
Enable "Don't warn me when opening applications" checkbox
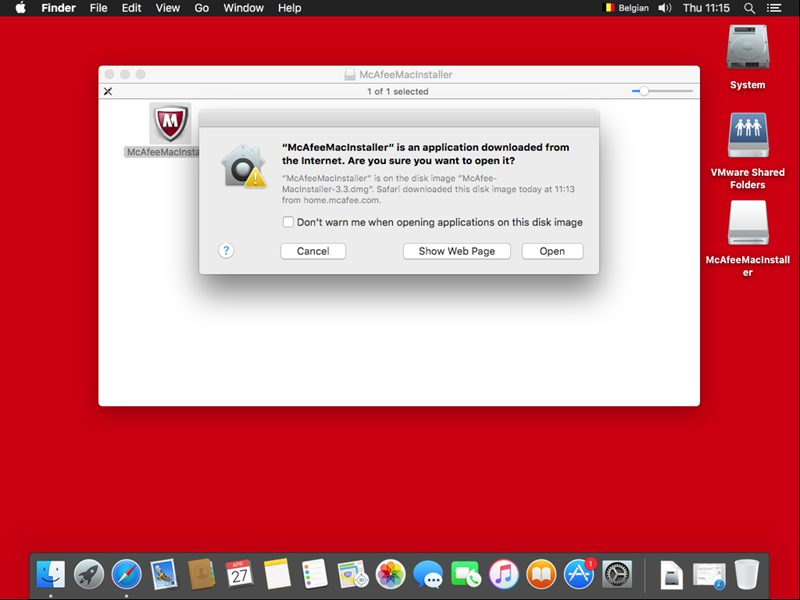(x=288, y=222)
